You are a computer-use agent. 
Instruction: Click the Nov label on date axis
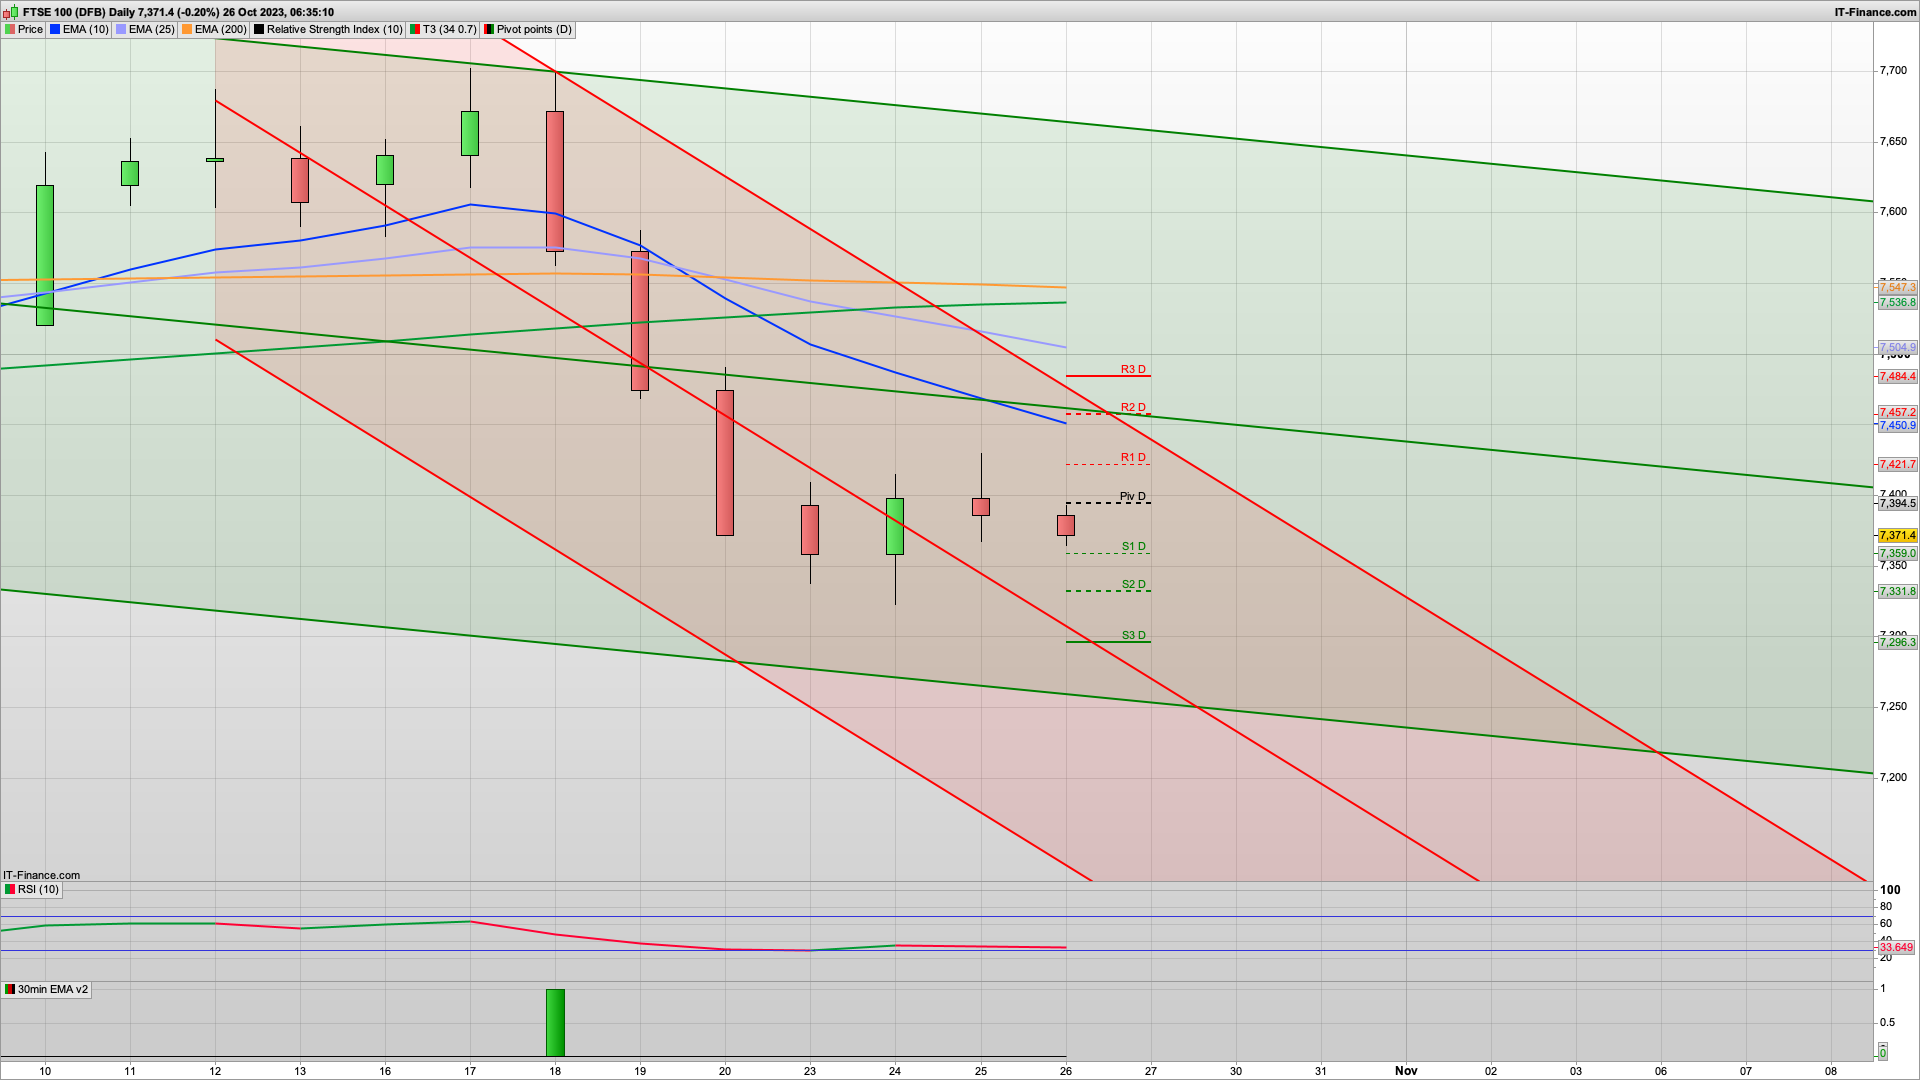[x=1406, y=1070]
